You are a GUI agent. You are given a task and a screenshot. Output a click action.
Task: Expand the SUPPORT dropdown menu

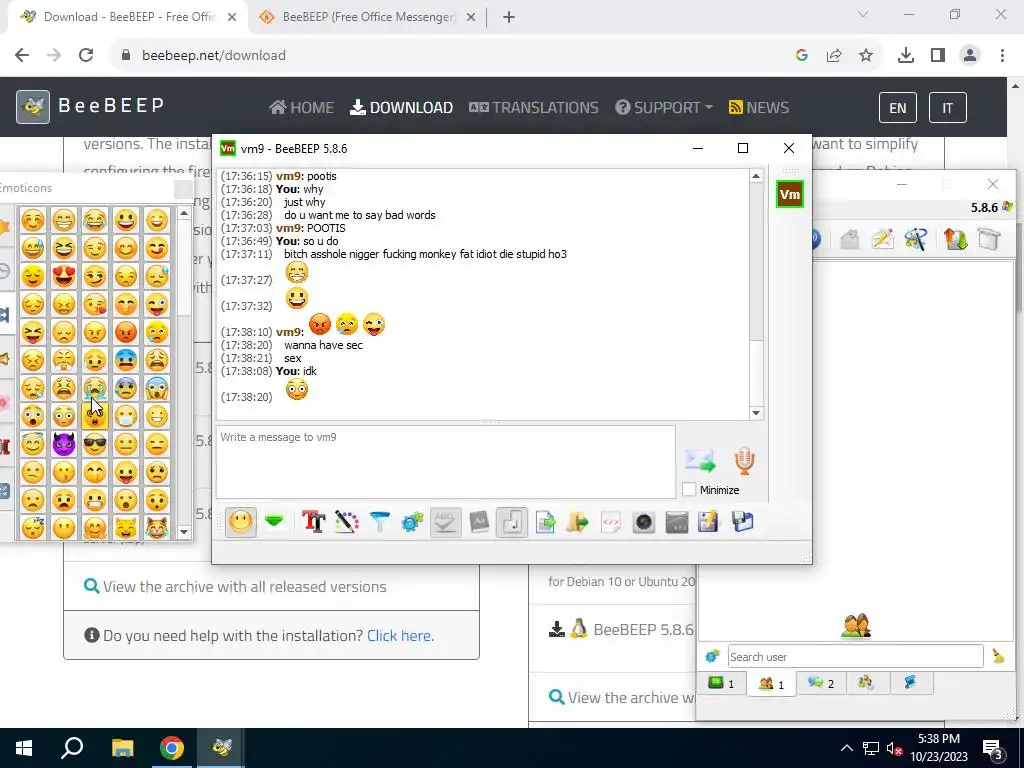[x=664, y=108]
